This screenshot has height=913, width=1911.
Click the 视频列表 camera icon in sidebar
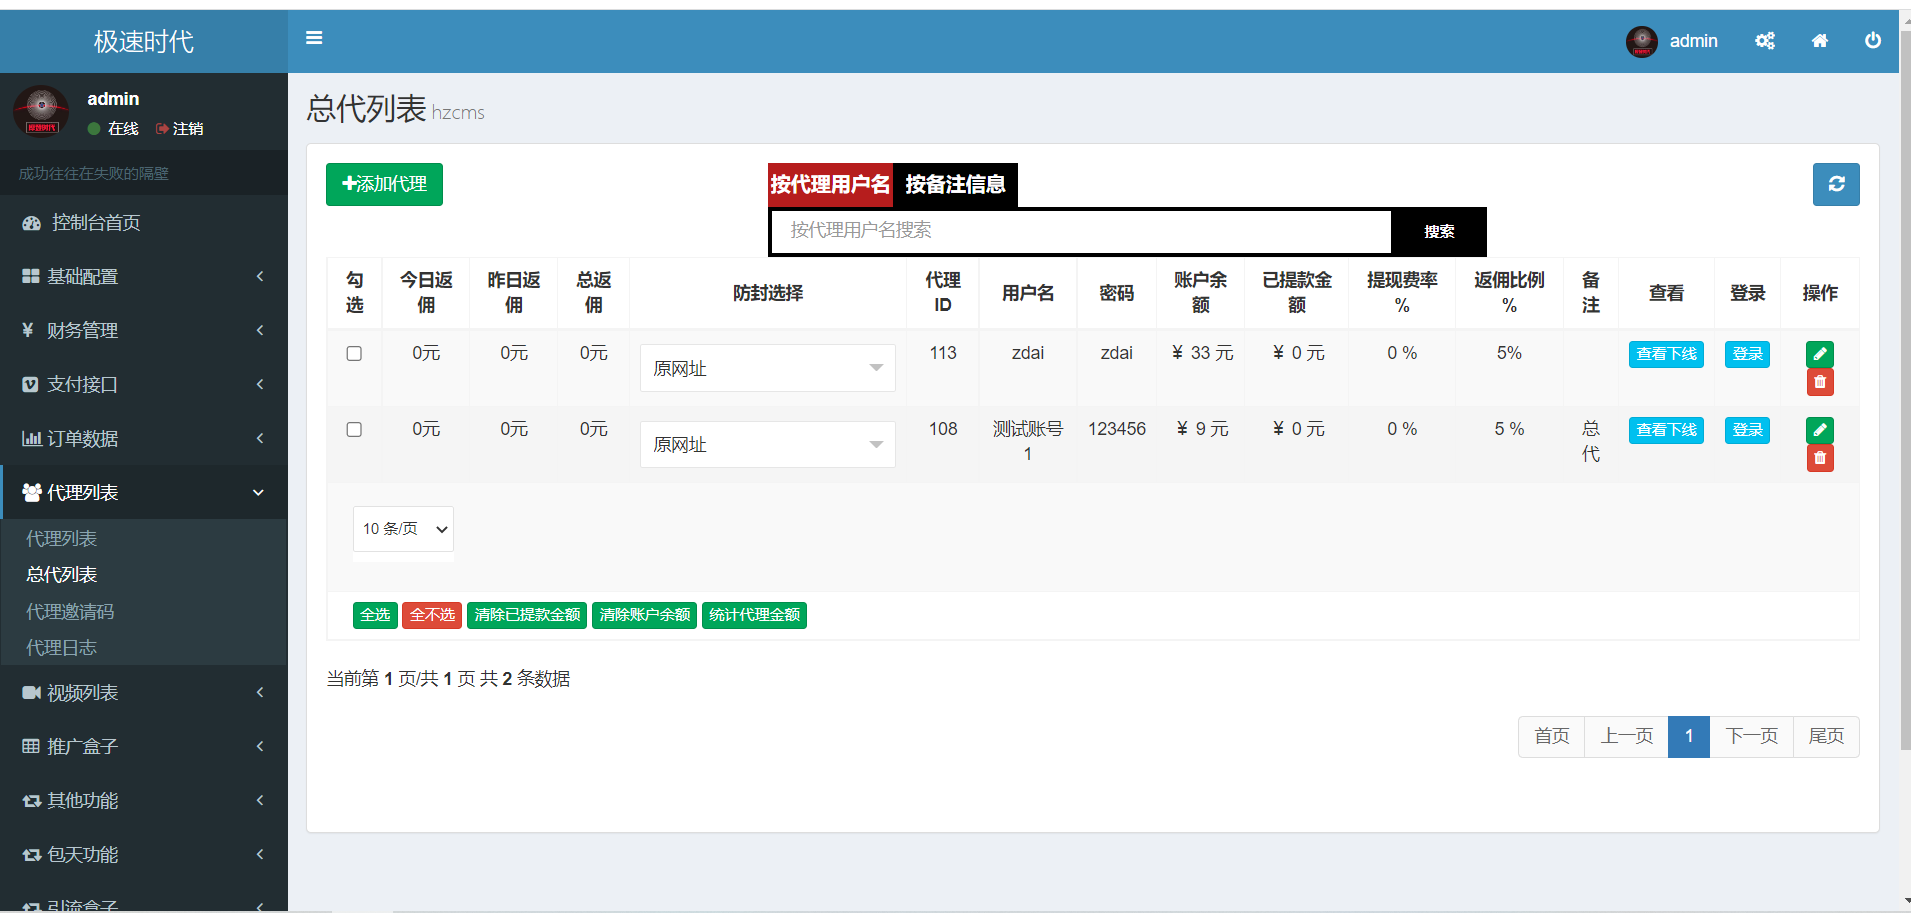click(31, 692)
